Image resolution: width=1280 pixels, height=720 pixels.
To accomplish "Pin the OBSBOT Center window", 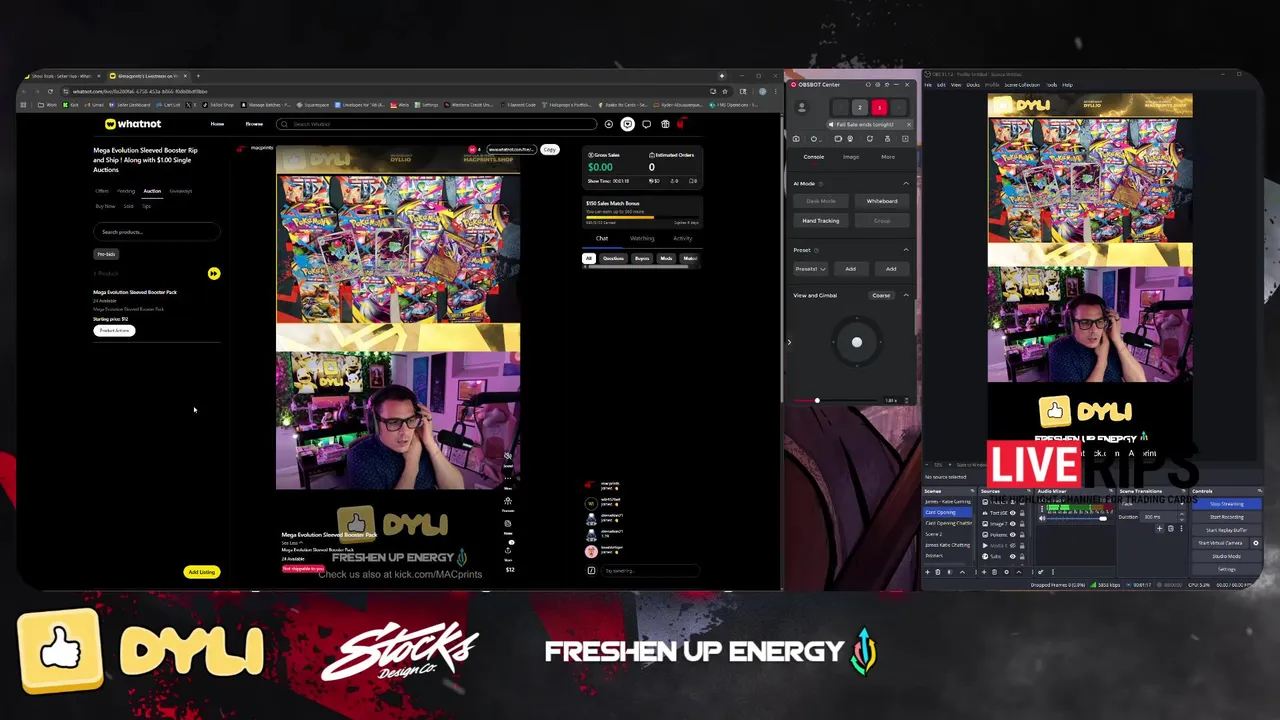I will (x=887, y=85).
